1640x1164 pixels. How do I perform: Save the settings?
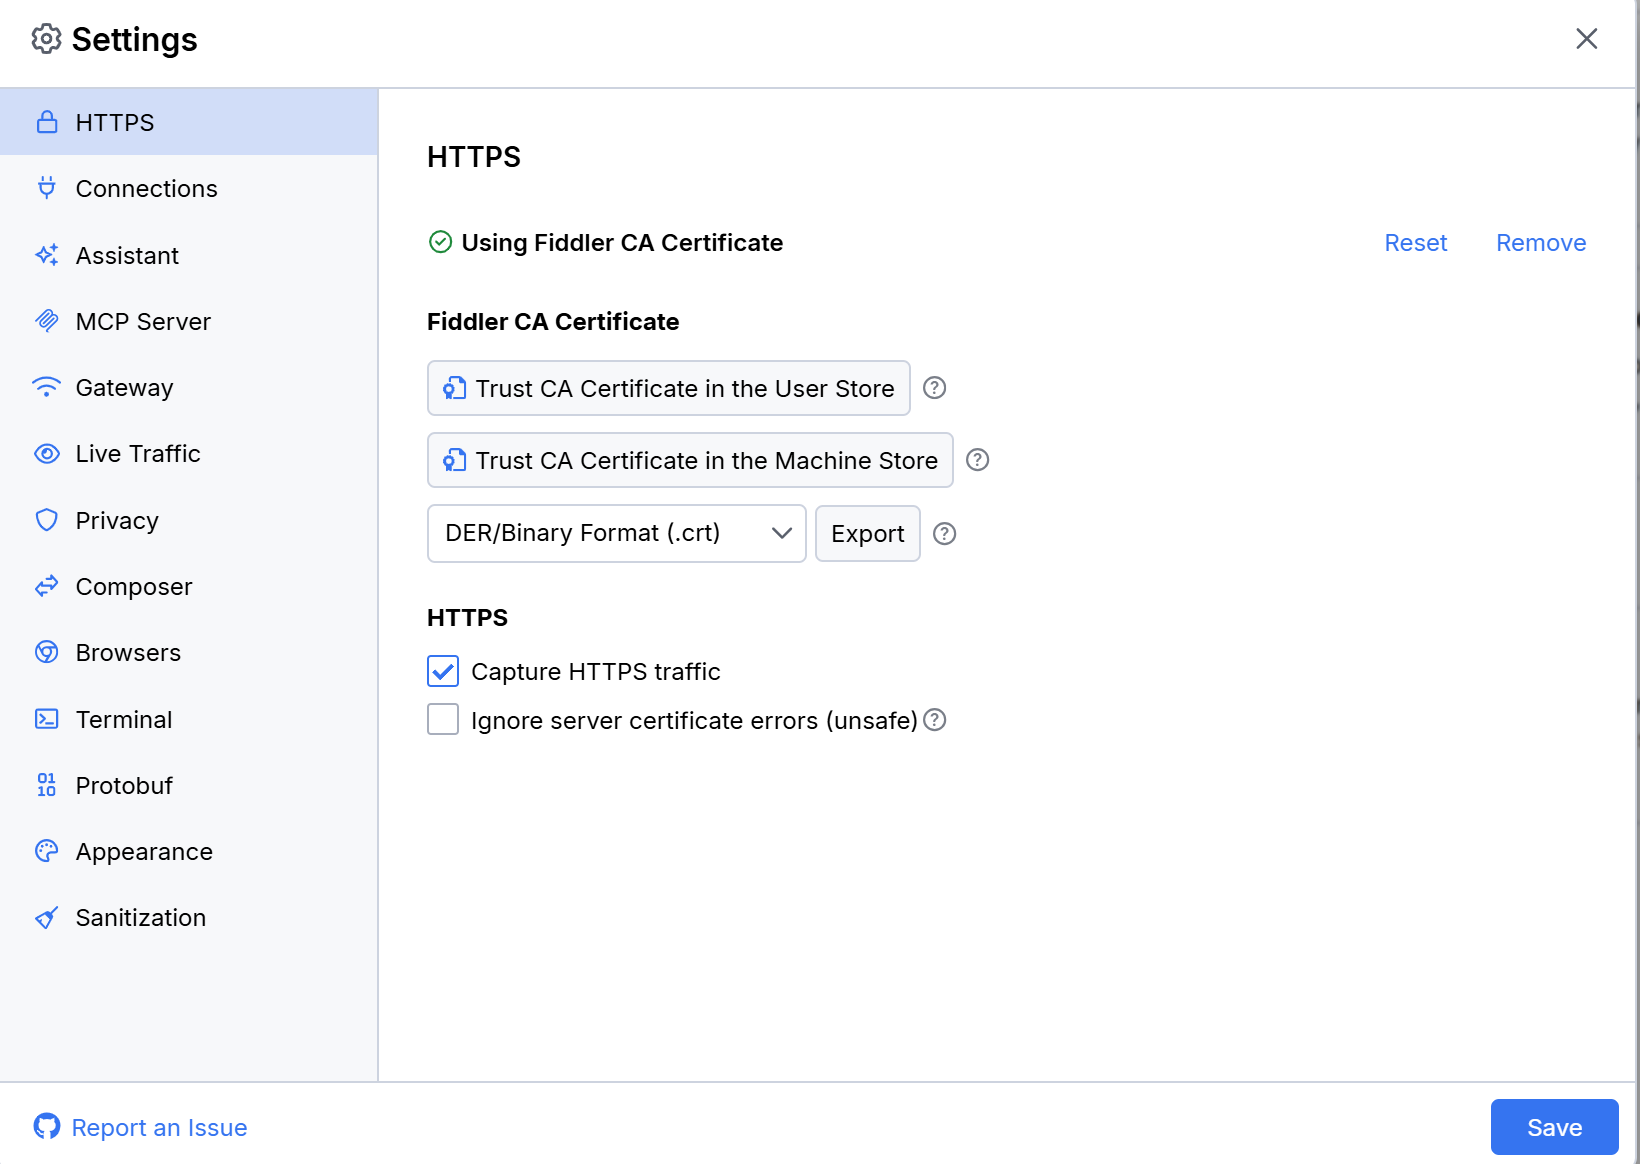(x=1555, y=1127)
